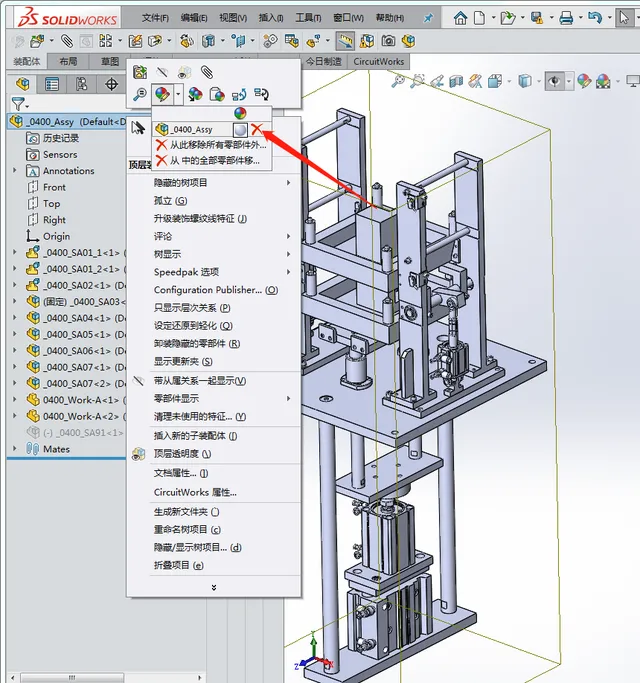Click the Copy Appearance icon in the context toolbar
The width and height of the screenshot is (640, 683).
[x=195, y=94]
